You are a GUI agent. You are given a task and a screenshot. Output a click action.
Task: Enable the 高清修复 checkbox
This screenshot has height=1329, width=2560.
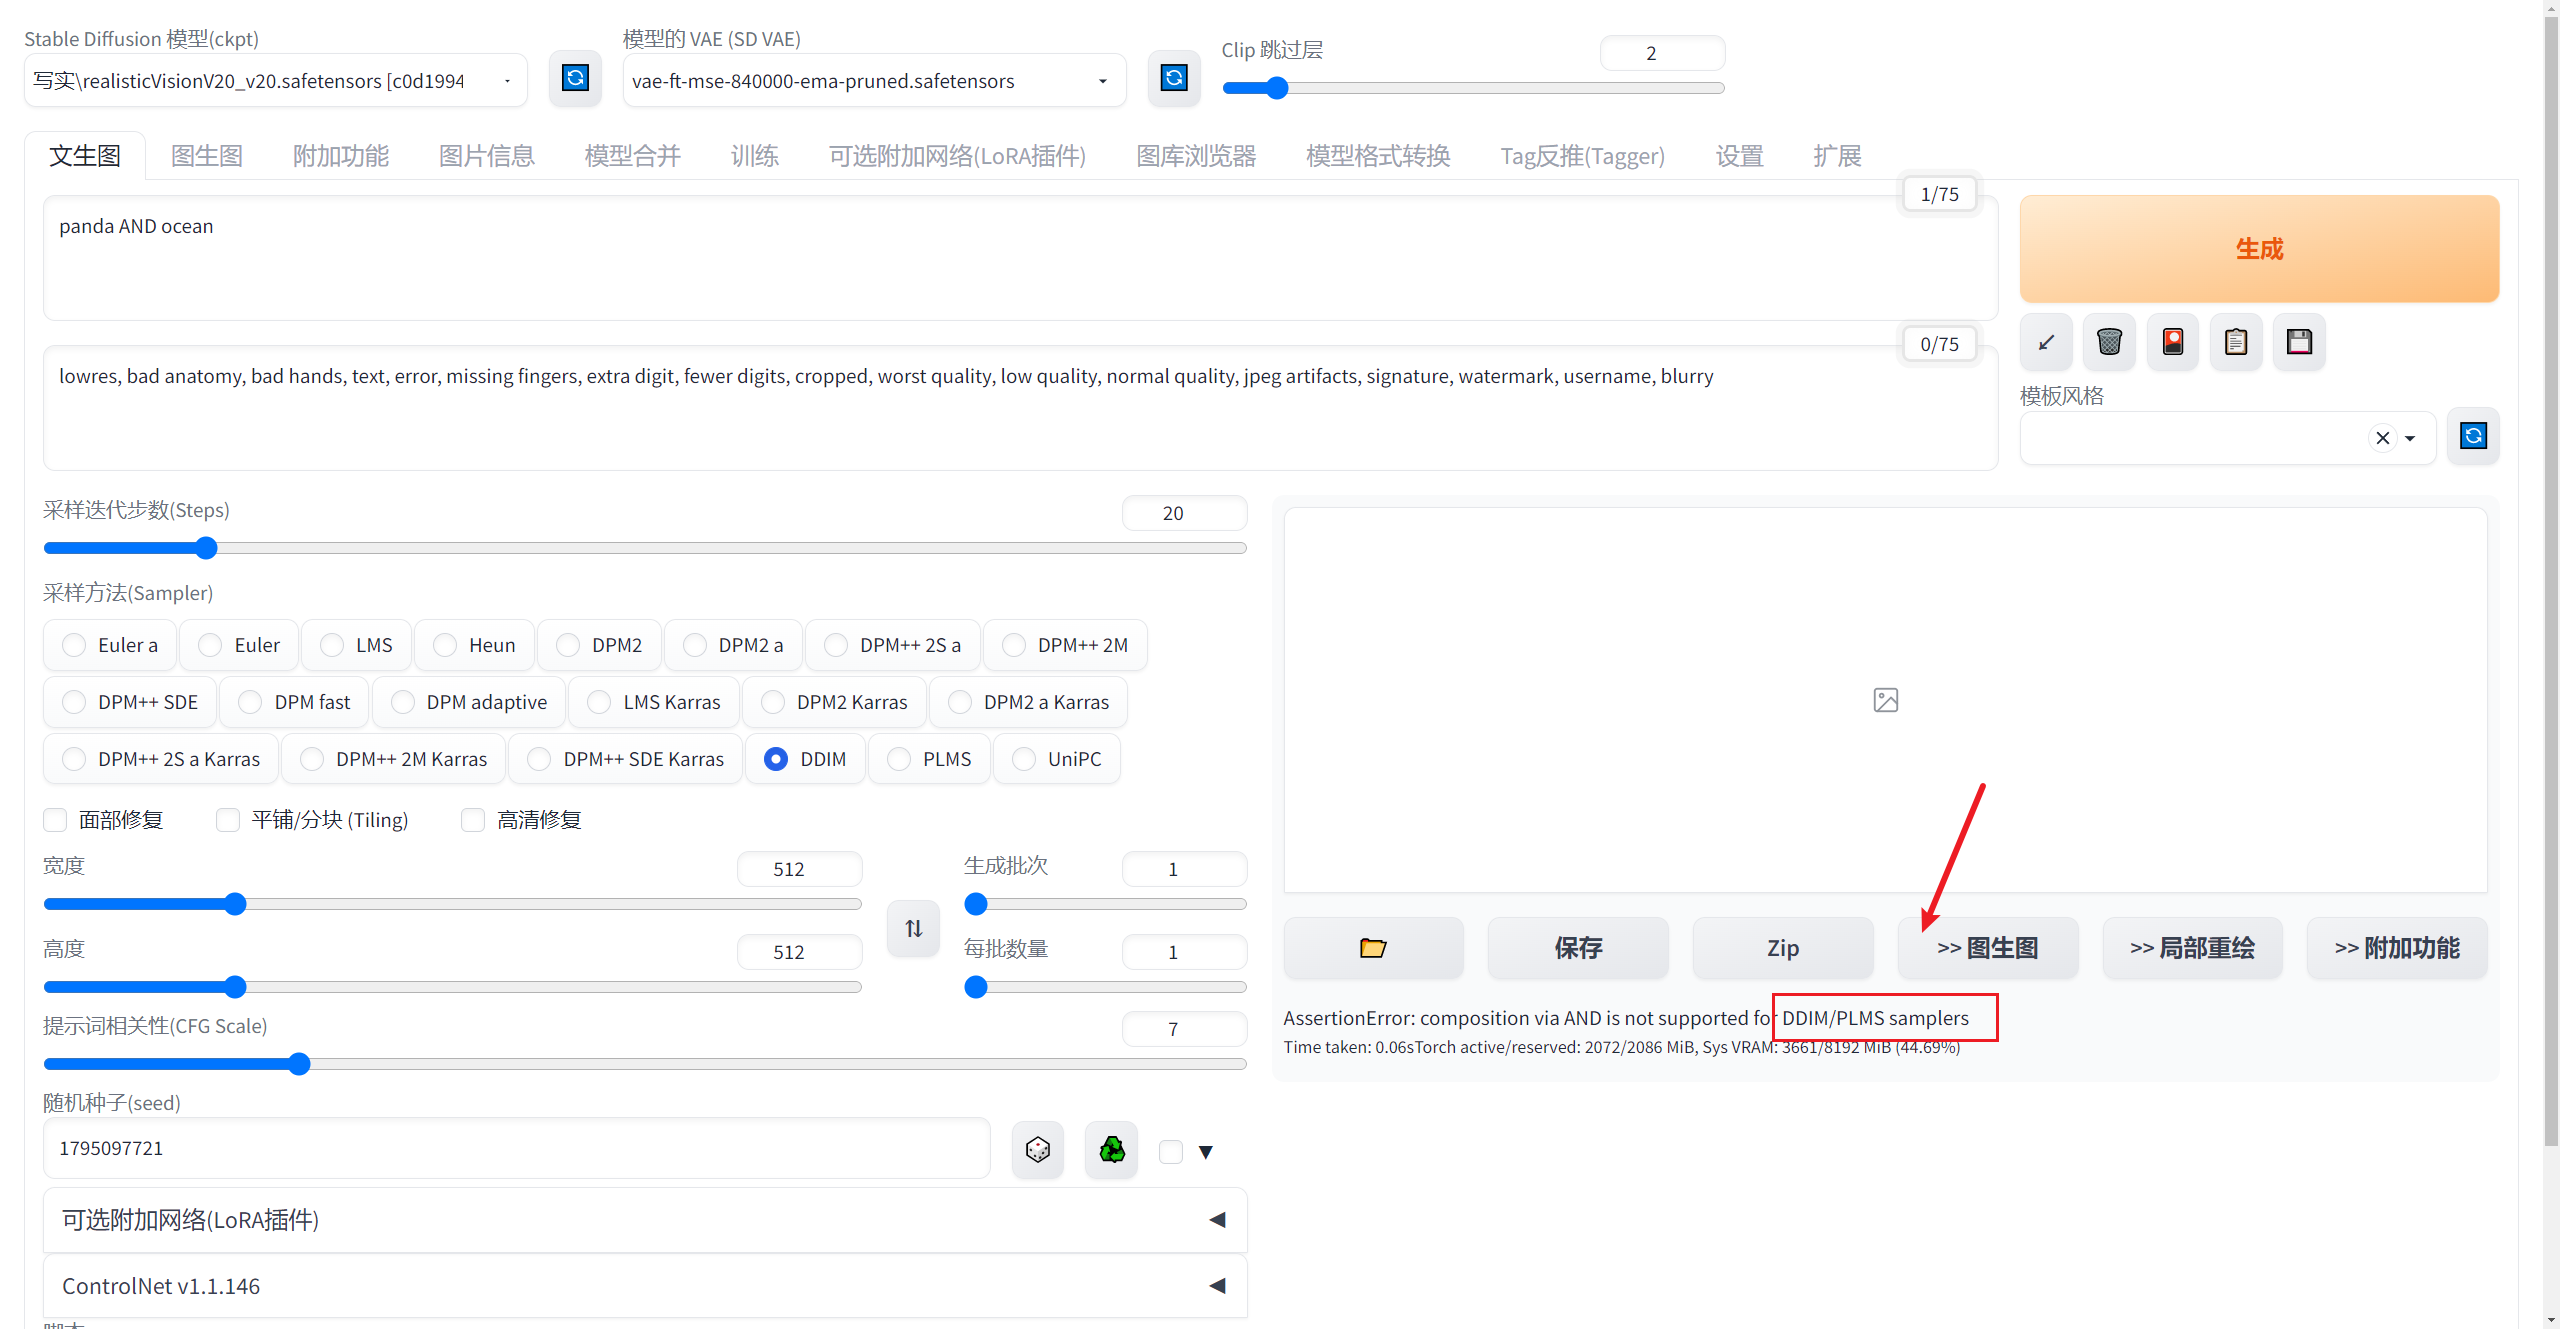(x=473, y=820)
